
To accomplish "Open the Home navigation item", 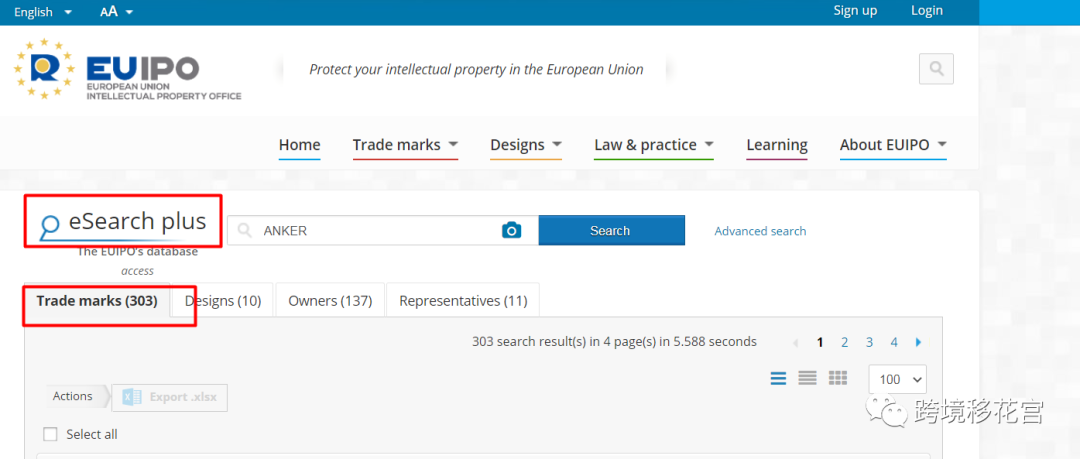I will click(300, 145).
